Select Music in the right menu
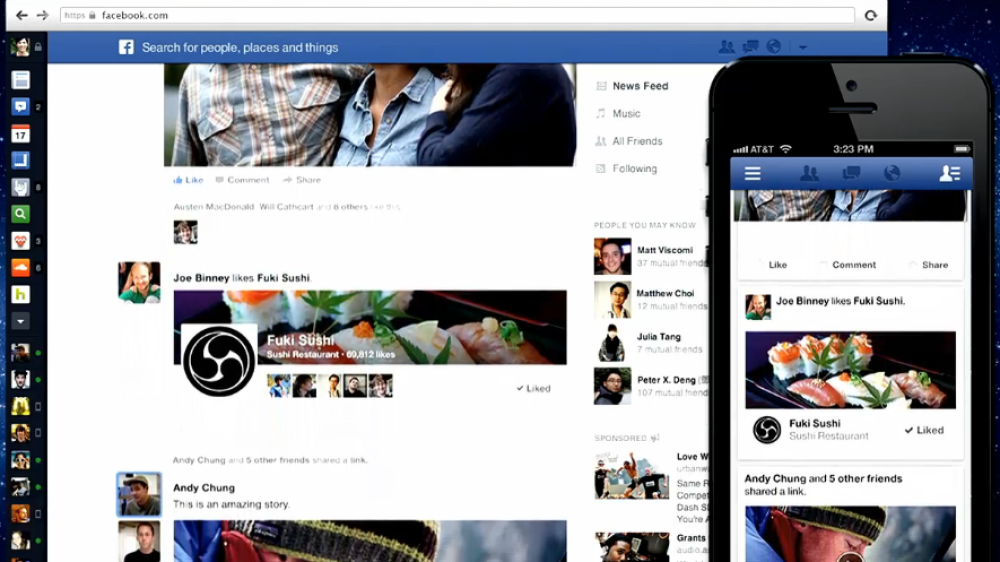The width and height of the screenshot is (1000, 562). point(626,114)
